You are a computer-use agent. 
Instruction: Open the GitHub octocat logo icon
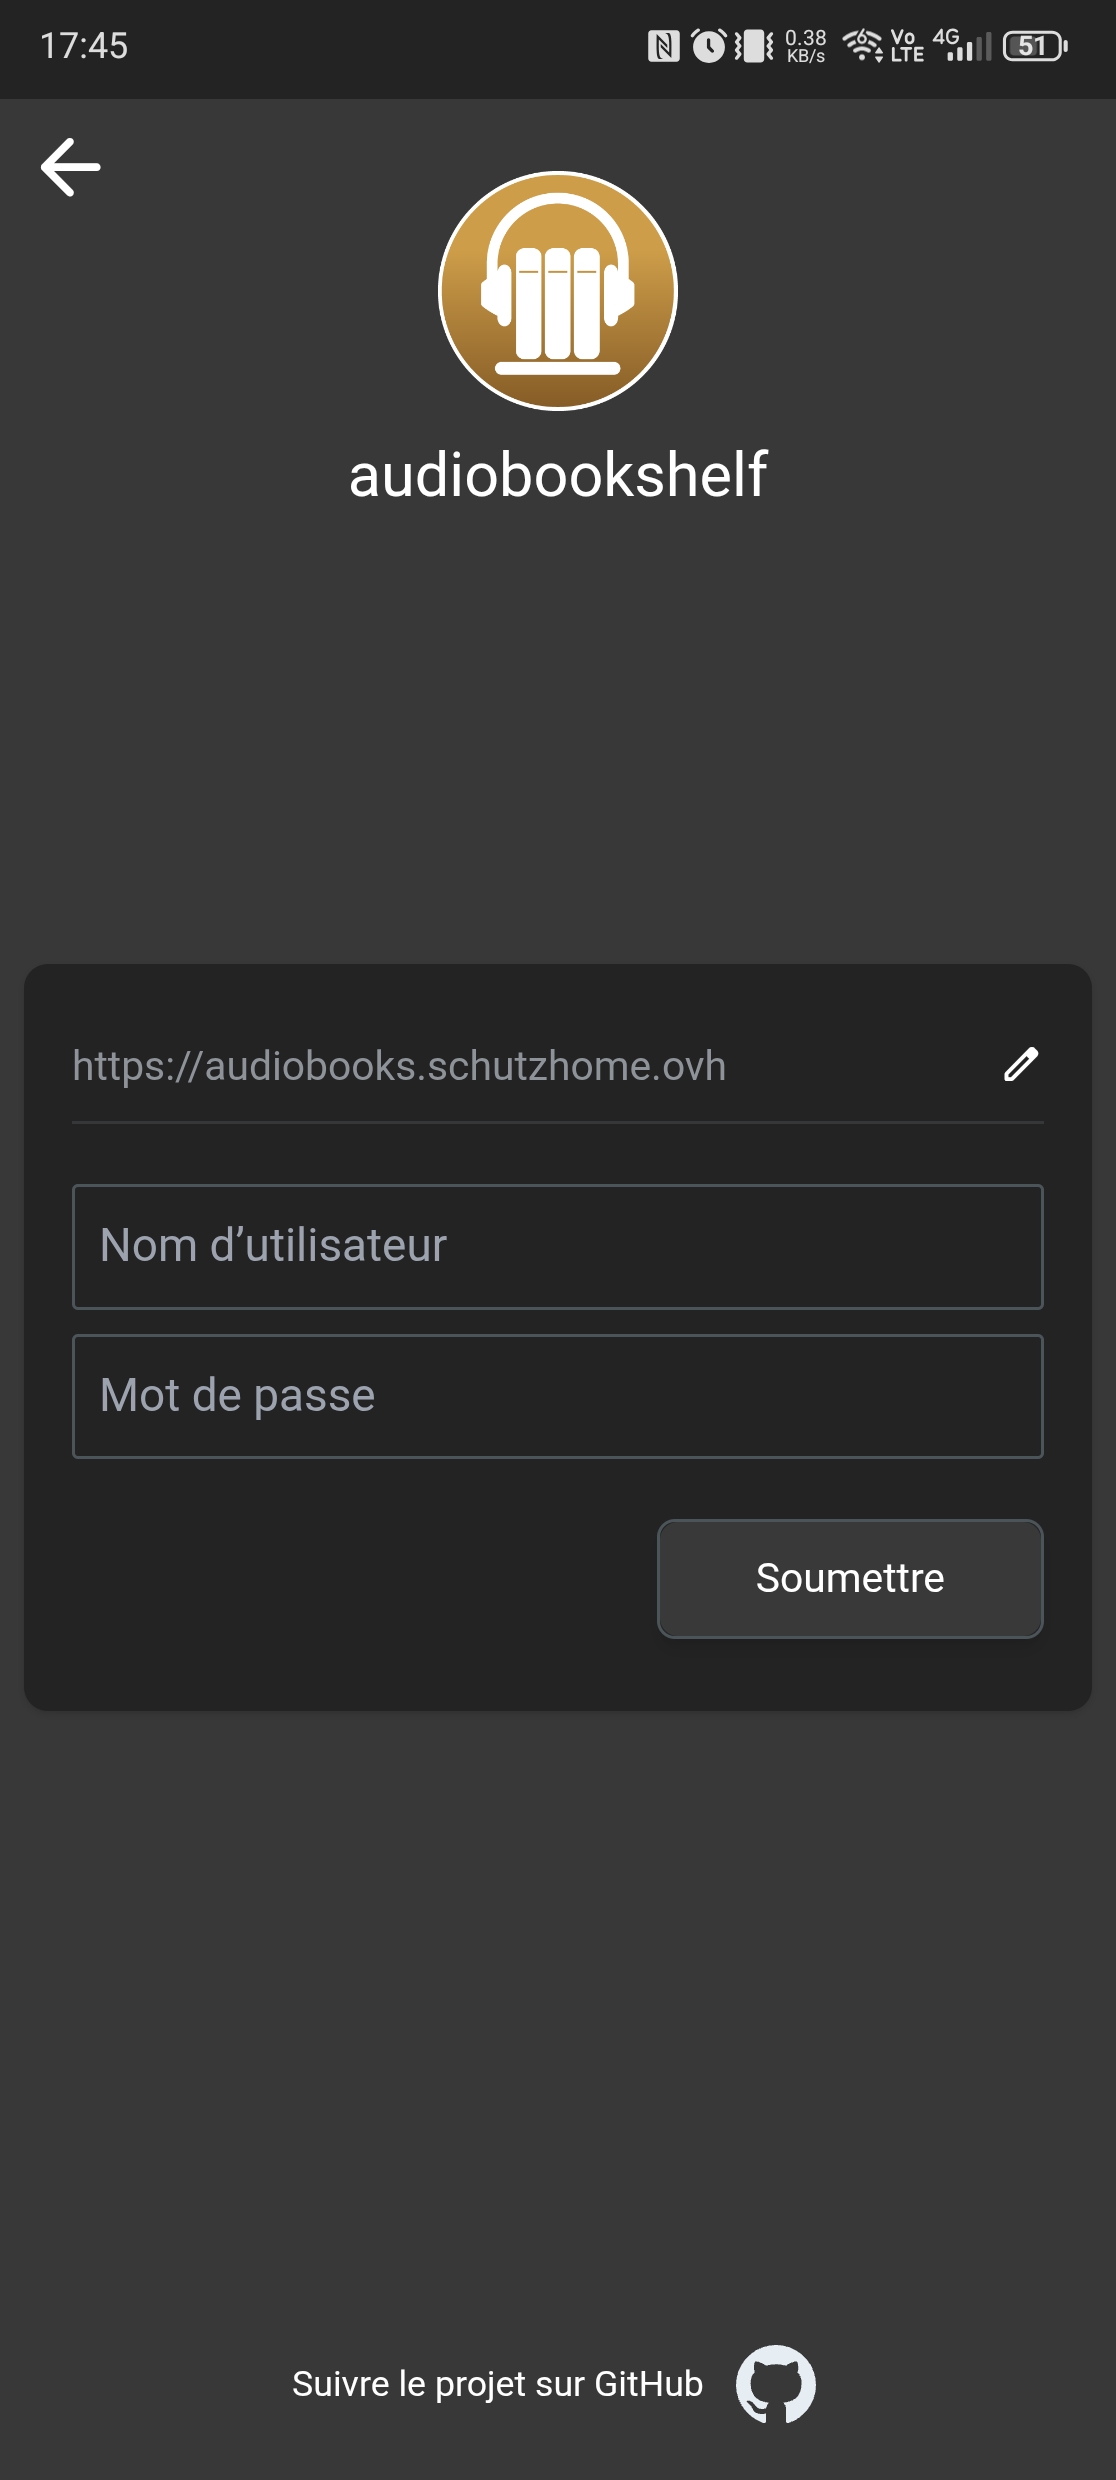(x=775, y=2384)
